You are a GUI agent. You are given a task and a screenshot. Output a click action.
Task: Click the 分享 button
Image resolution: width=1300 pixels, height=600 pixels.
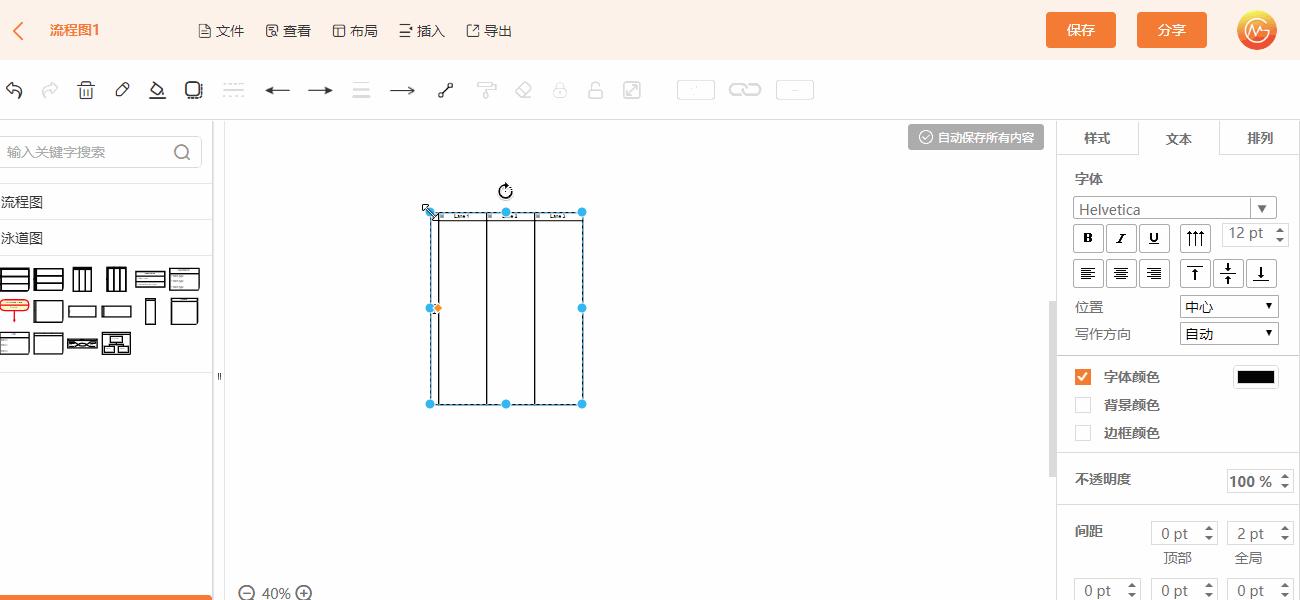click(1171, 30)
